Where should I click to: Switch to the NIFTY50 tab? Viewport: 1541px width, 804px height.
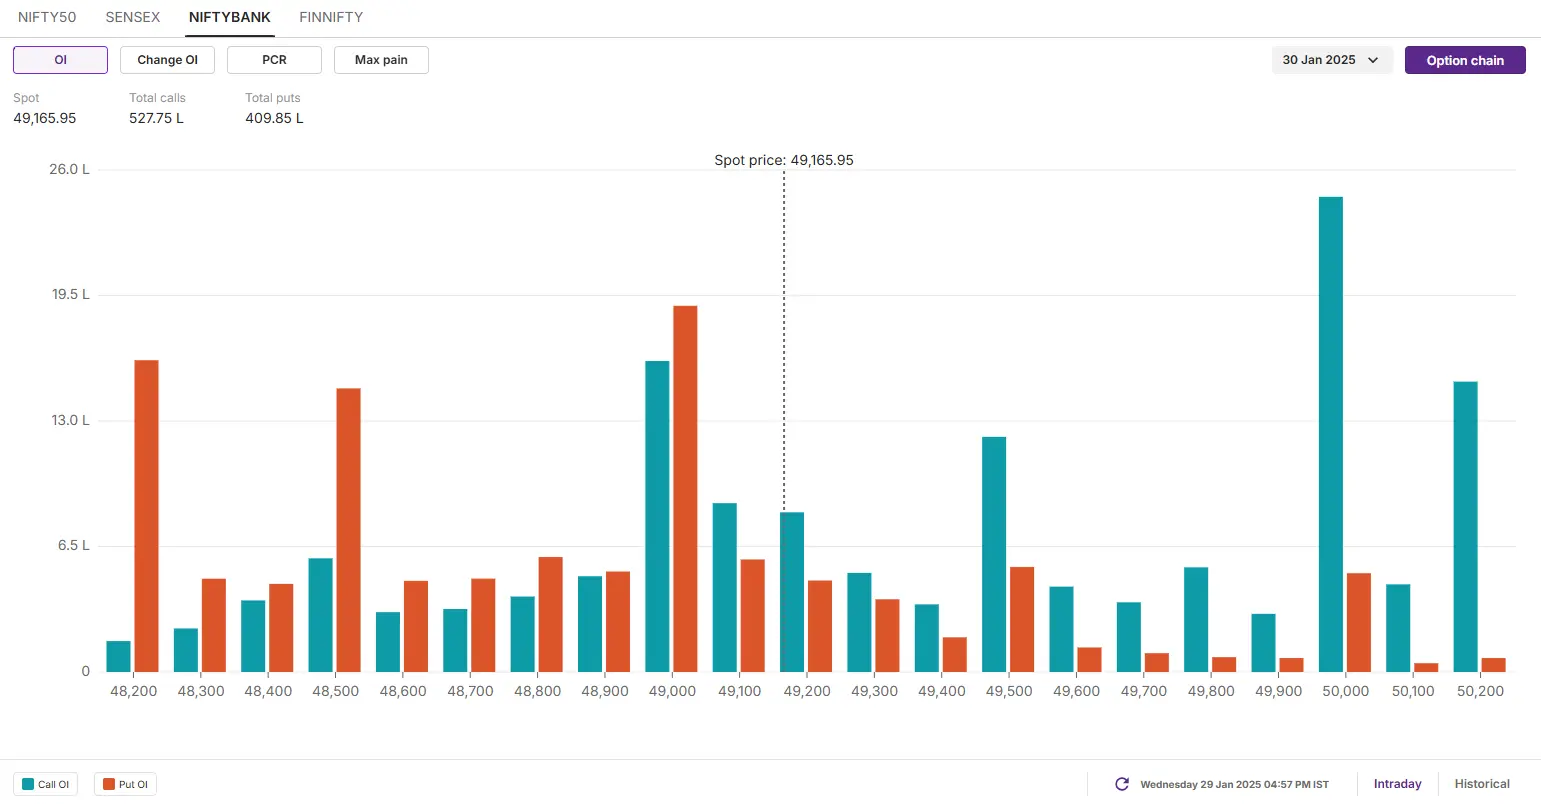pos(47,17)
